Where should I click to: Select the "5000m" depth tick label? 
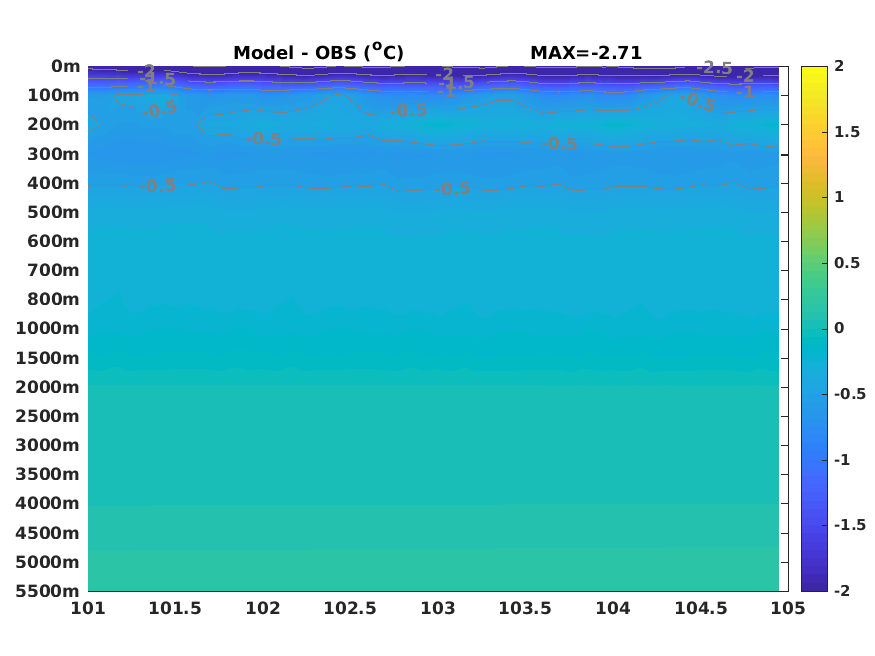[47, 562]
